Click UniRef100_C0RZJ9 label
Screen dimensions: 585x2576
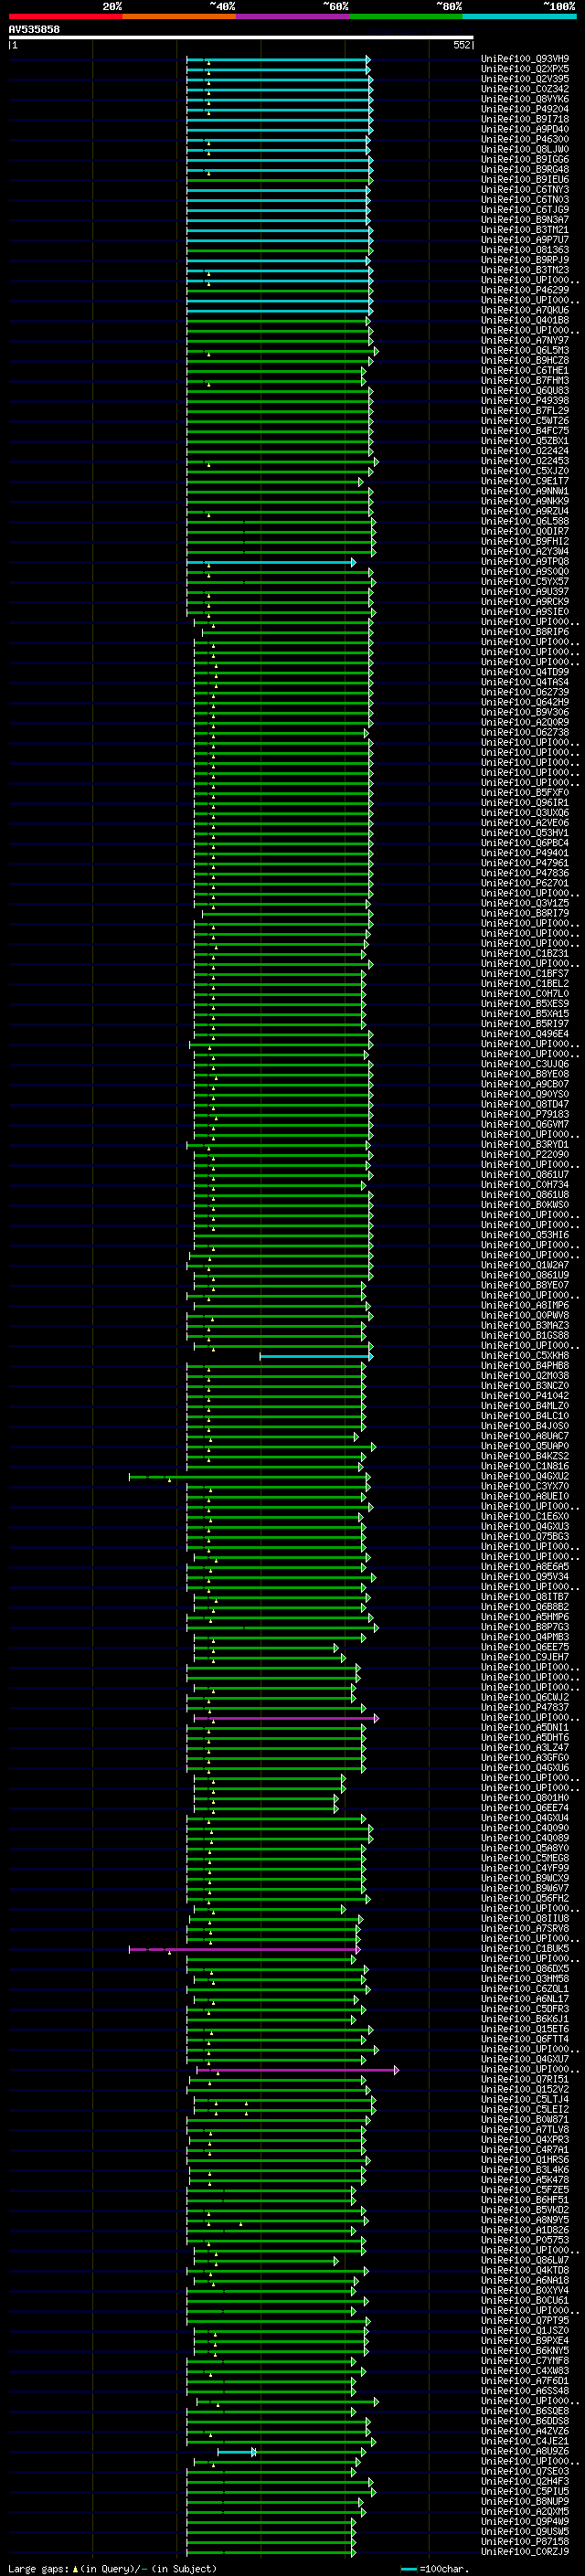click(x=525, y=2552)
